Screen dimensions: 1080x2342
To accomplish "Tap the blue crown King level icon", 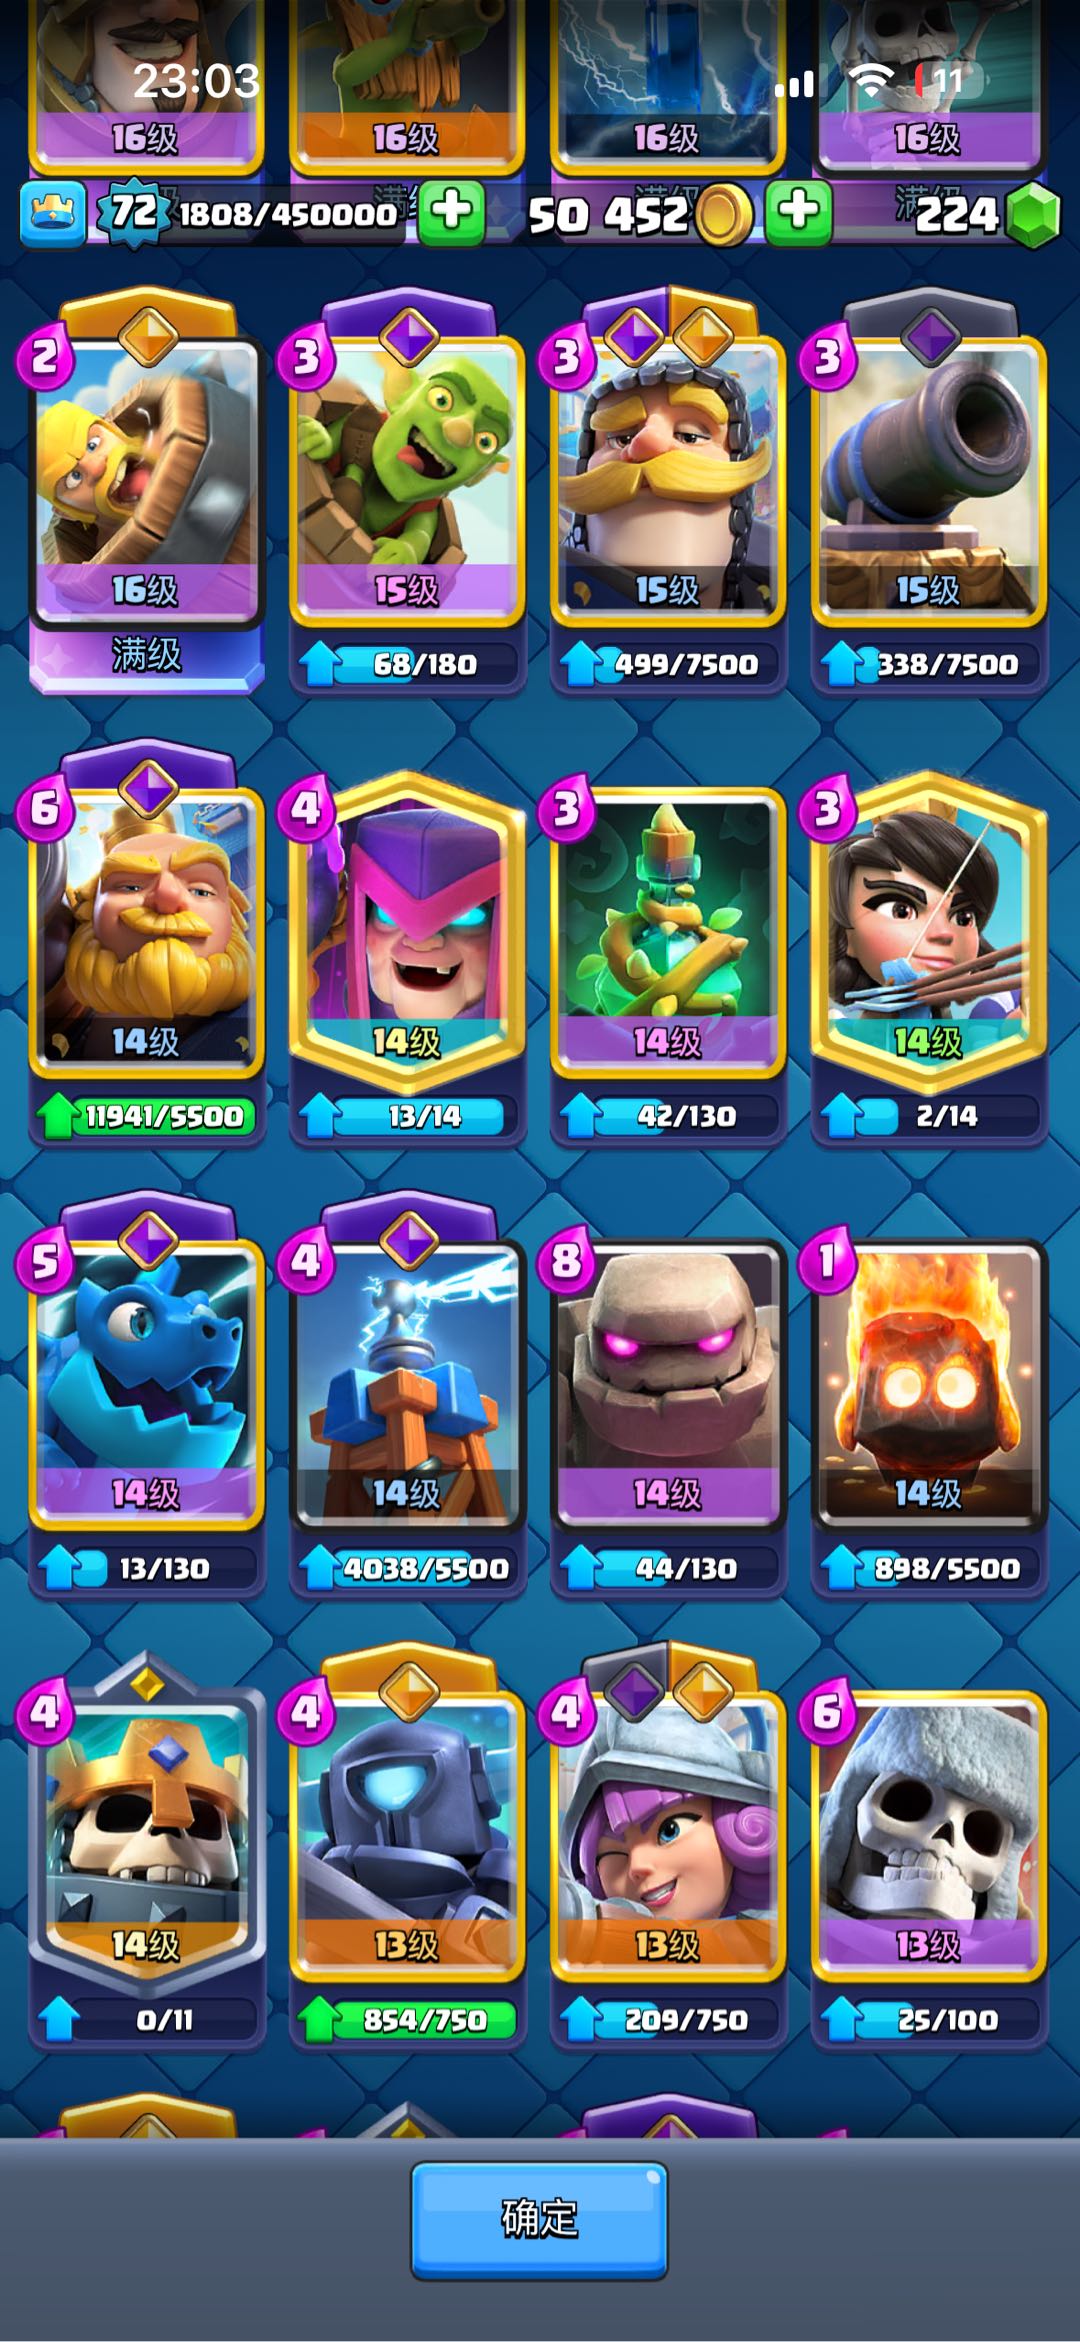I will click(x=53, y=213).
